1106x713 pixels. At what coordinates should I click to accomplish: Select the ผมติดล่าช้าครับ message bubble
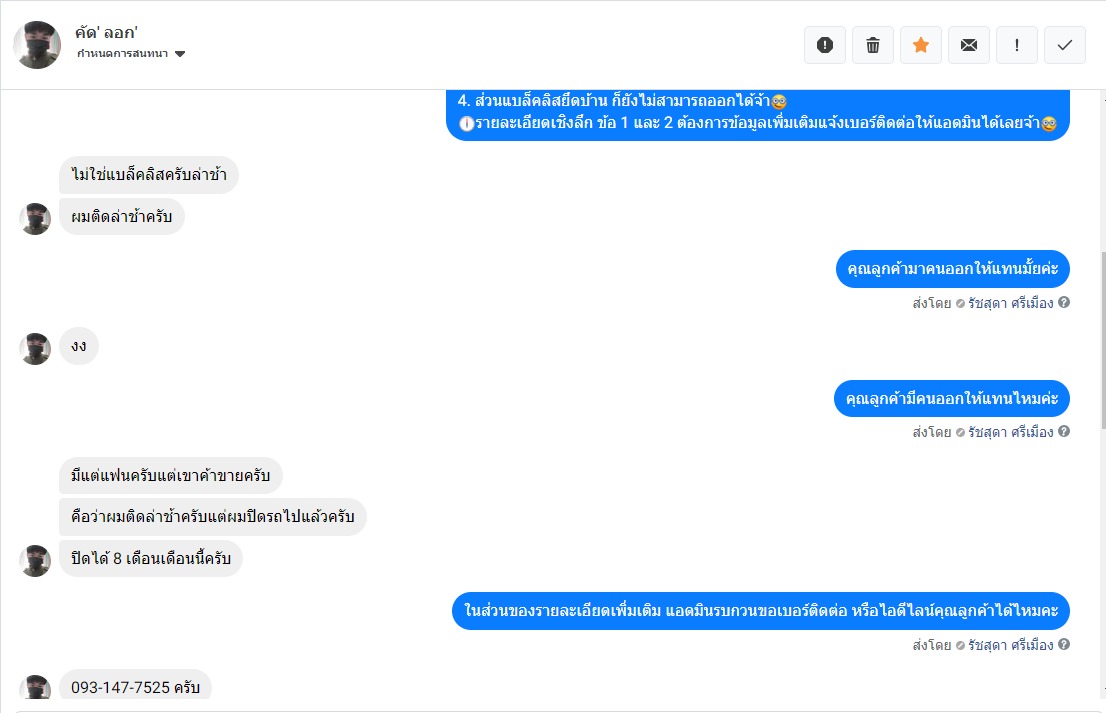[x=121, y=217]
